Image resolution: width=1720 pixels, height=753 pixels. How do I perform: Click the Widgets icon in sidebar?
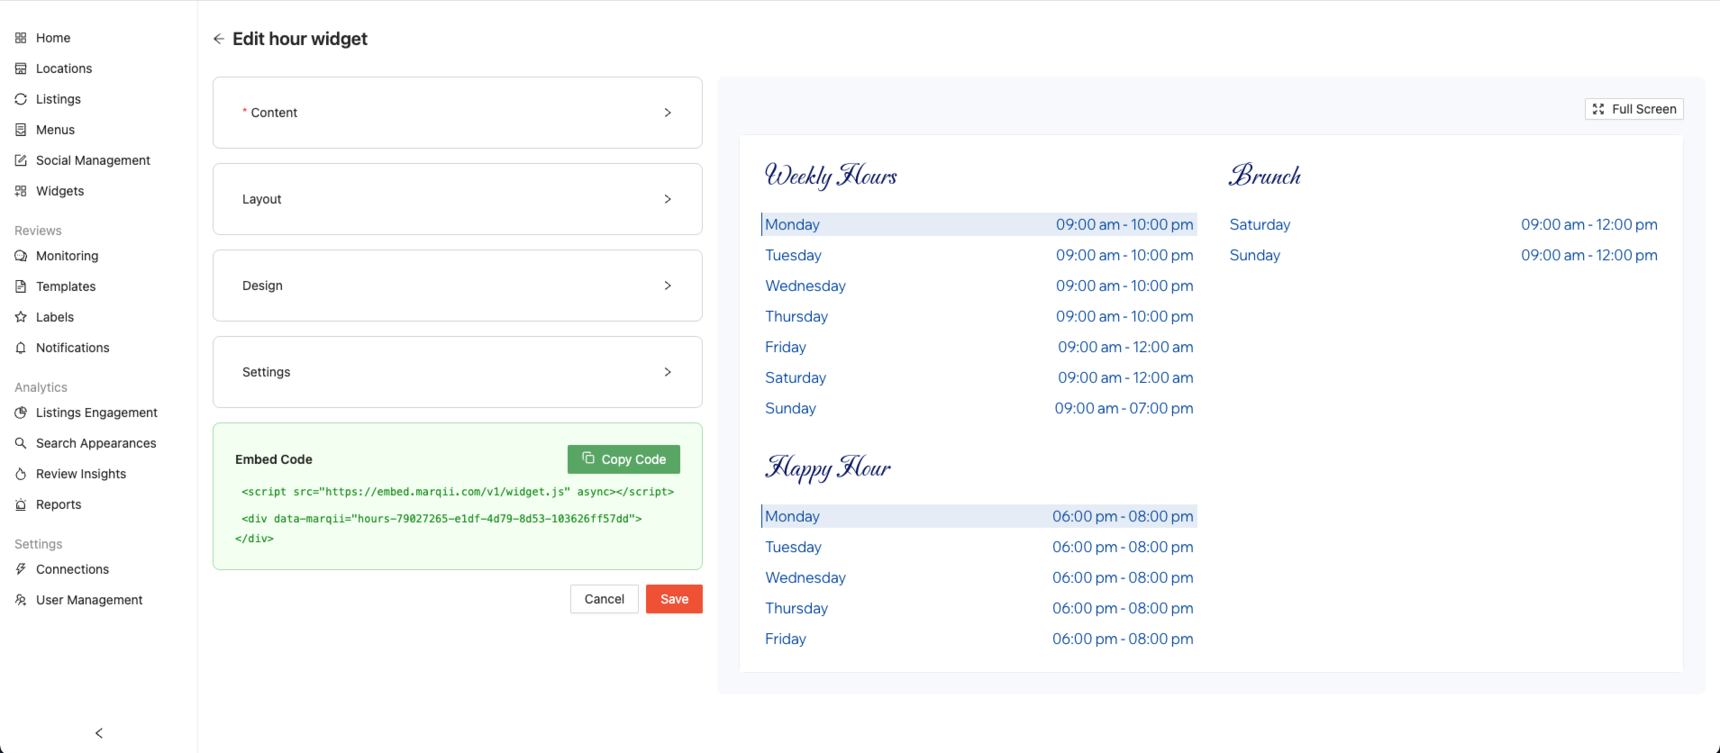pyautogui.click(x=21, y=191)
